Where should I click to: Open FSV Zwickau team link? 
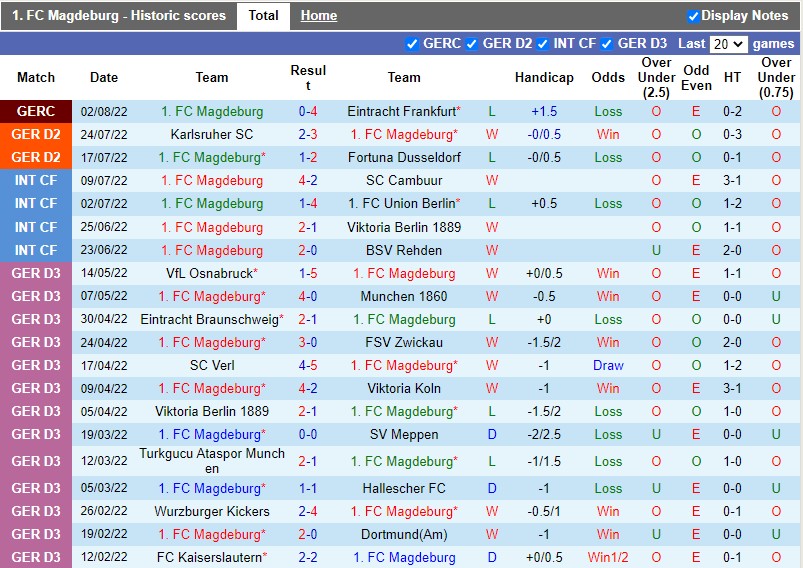pyautogui.click(x=404, y=343)
